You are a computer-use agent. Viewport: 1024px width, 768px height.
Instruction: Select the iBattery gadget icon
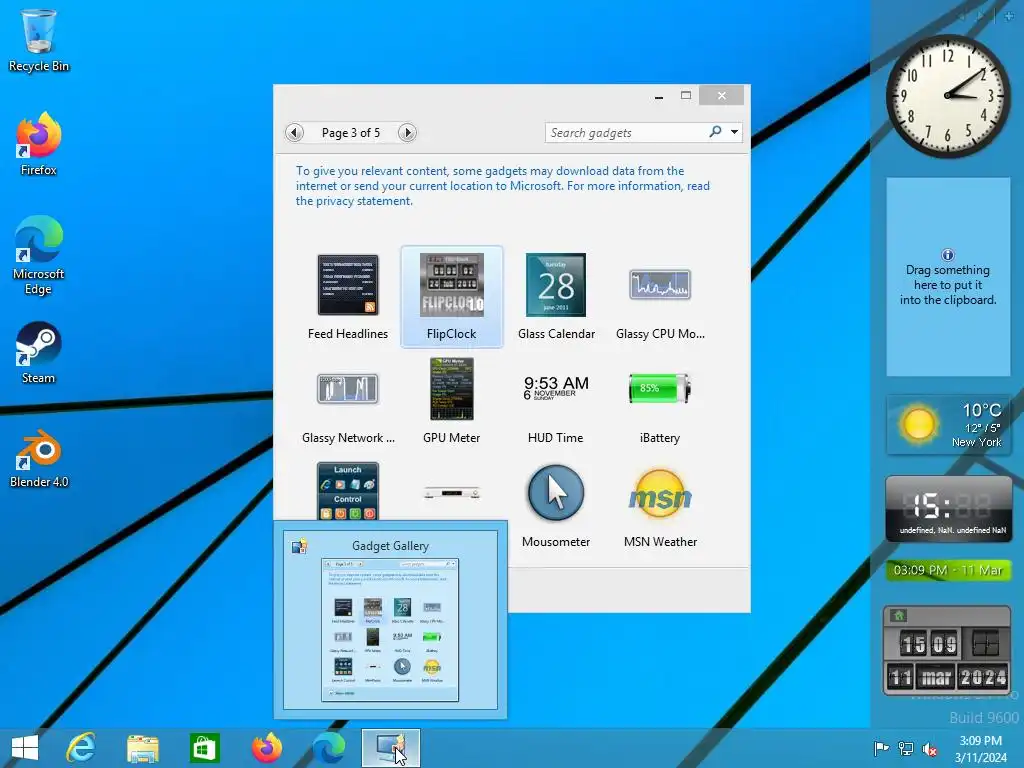660,389
